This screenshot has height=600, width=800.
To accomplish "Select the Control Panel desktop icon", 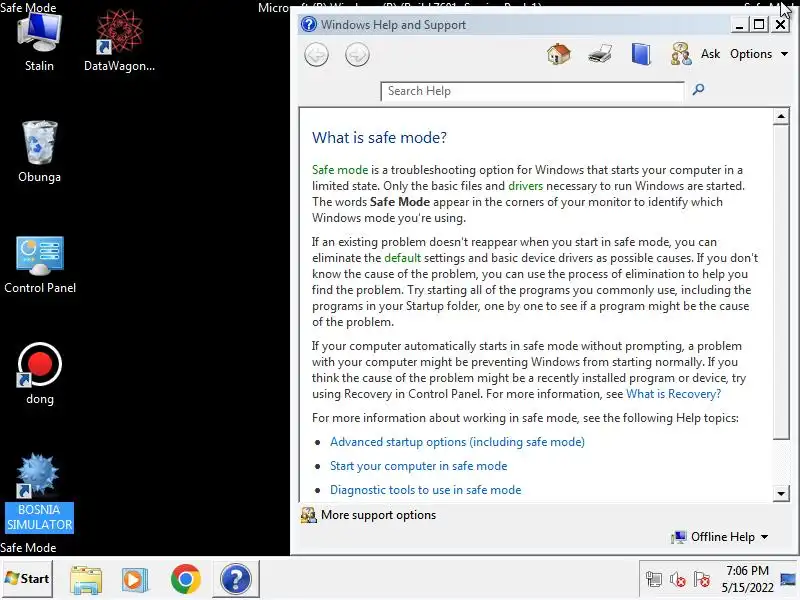I will (x=40, y=265).
